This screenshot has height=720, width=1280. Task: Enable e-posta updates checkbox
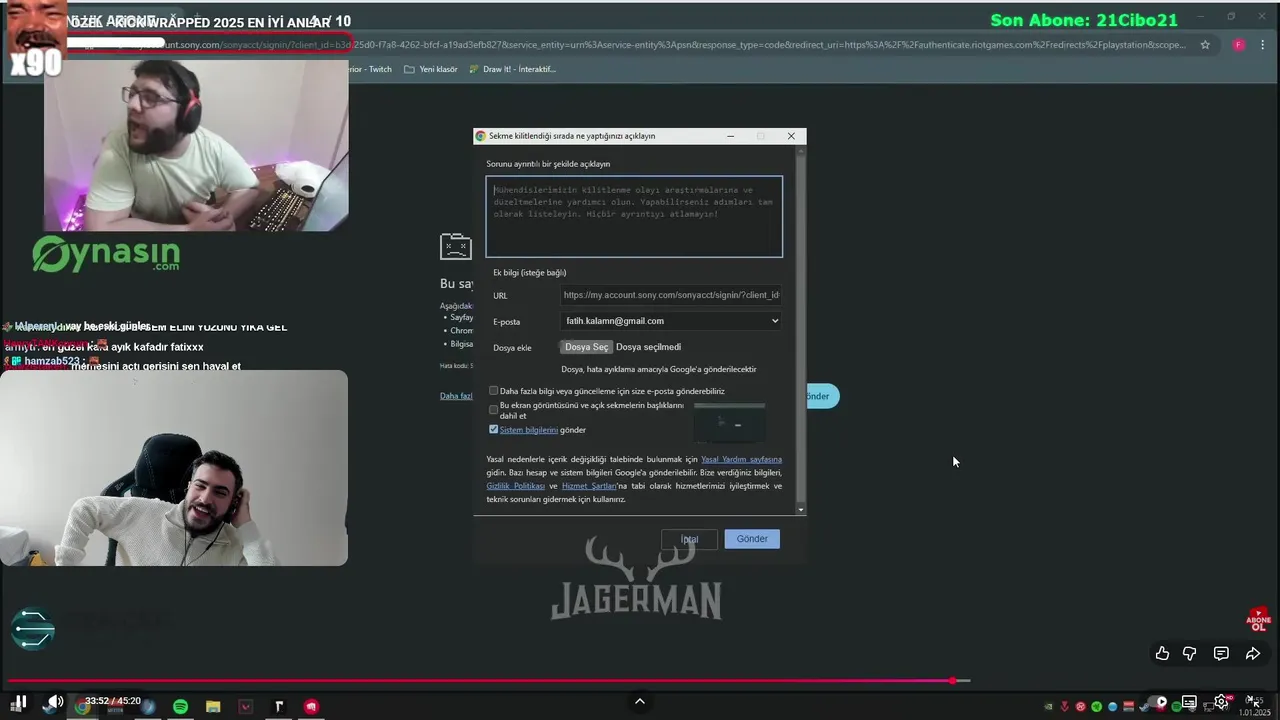click(x=493, y=391)
